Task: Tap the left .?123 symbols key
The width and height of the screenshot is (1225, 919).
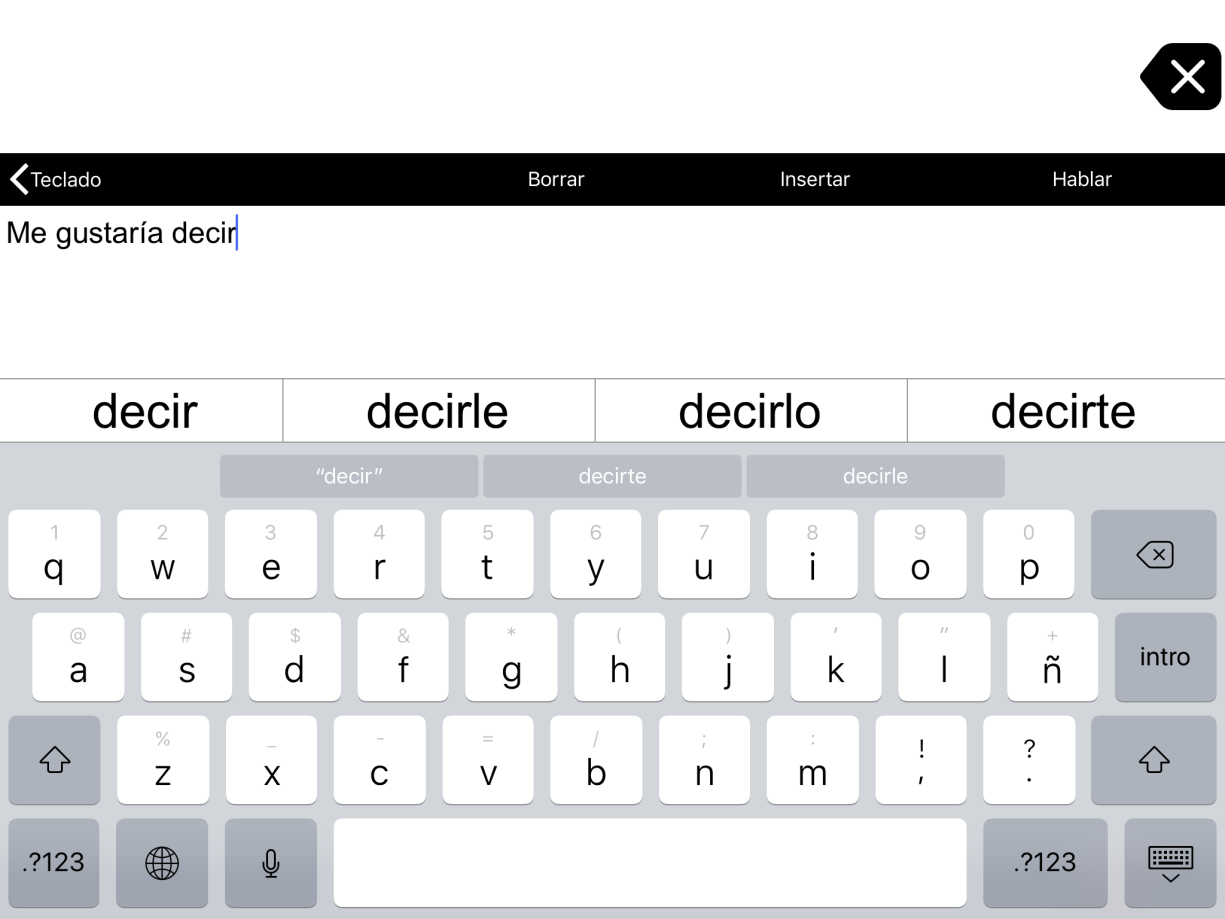Action: pos(54,863)
